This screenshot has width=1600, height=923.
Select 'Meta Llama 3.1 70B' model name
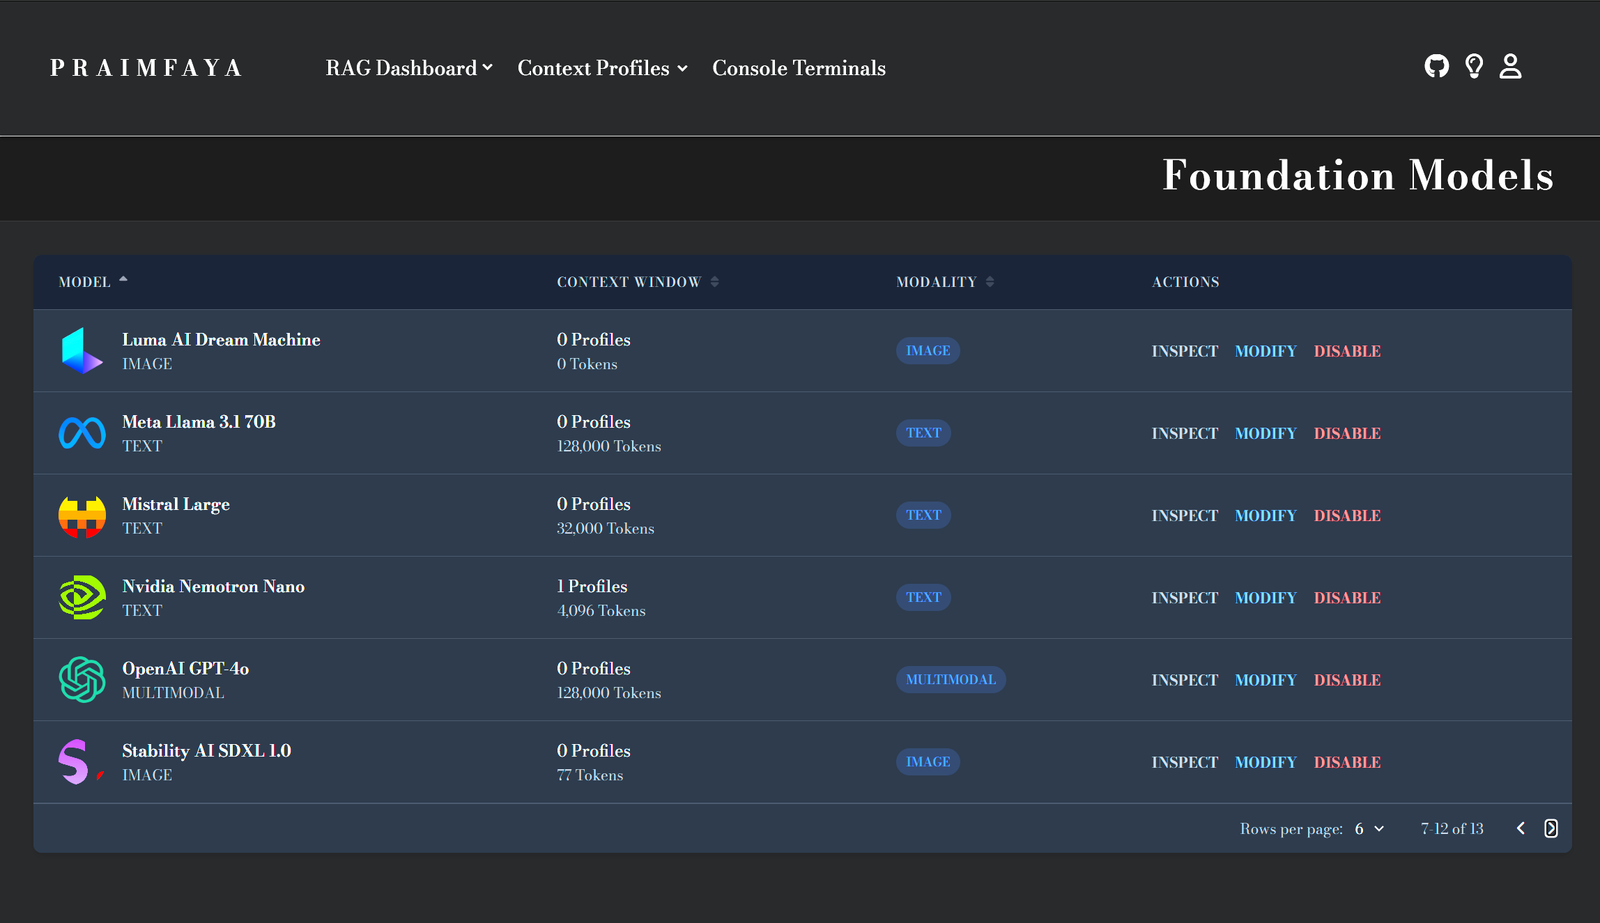click(x=199, y=422)
